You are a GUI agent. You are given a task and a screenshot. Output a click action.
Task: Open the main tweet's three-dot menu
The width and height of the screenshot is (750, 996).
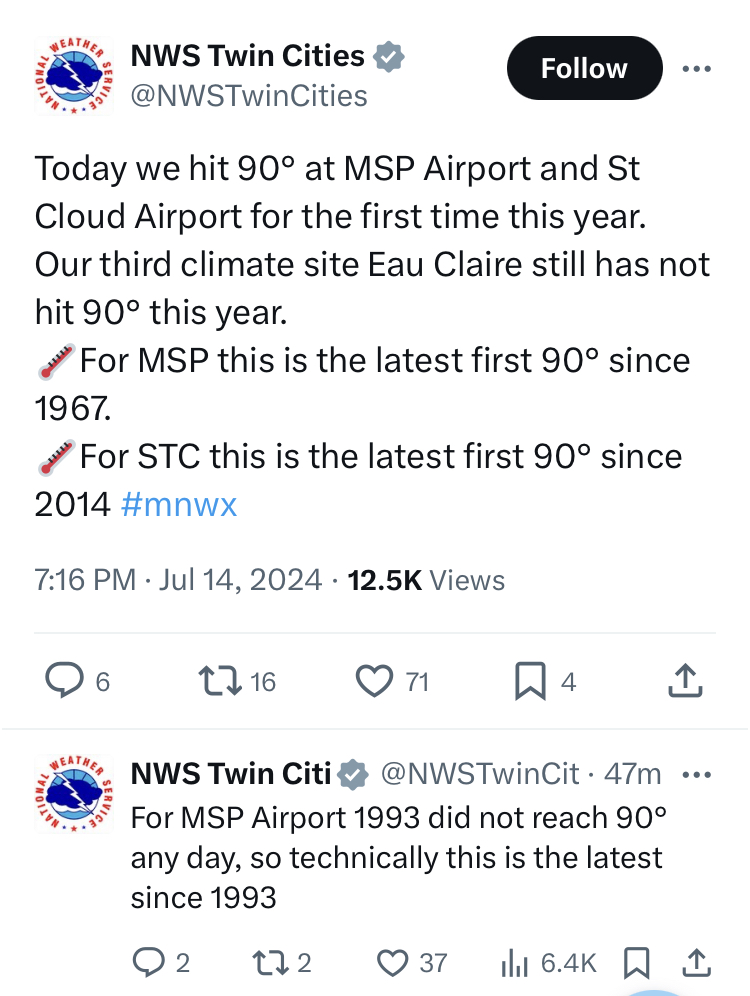point(697,69)
